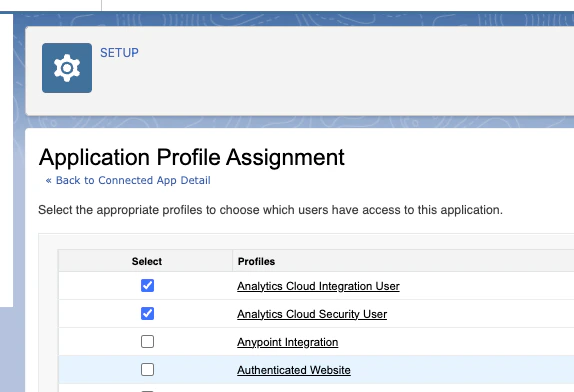
Task: Open the Anypoint Integration profile link
Action: [x=287, y=342]
